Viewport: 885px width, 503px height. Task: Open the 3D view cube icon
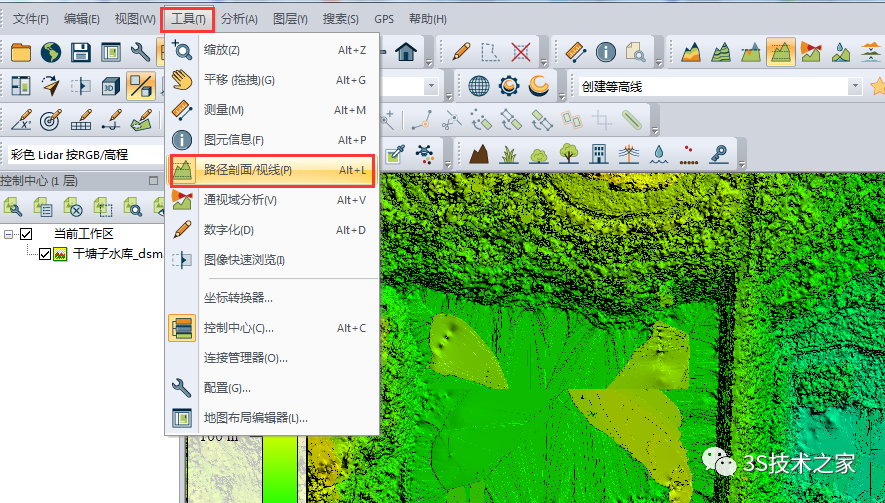coord(111,86)
